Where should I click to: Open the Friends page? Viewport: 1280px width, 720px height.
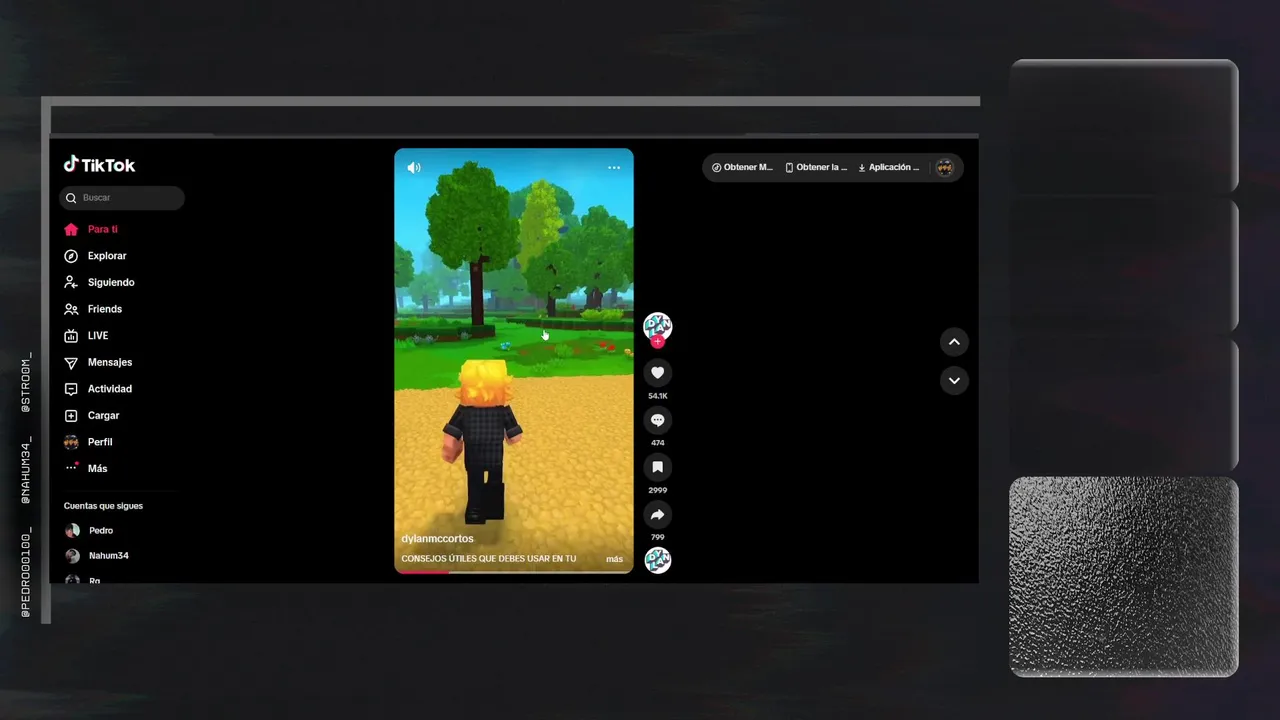105,309
